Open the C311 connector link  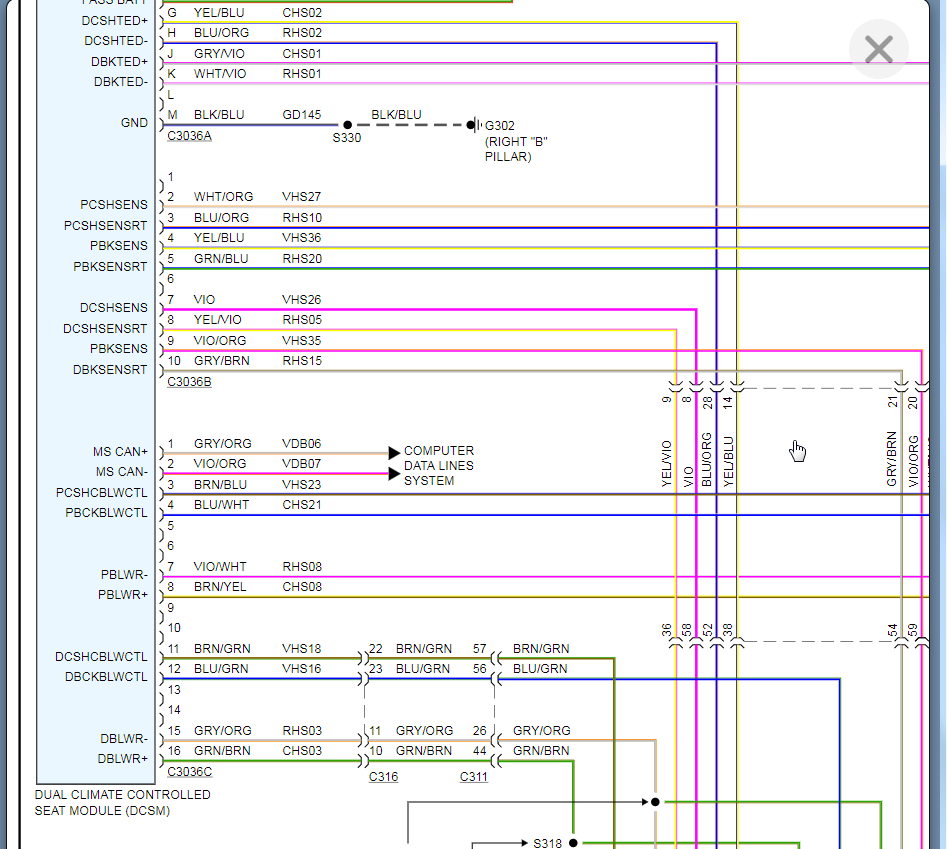474,777
